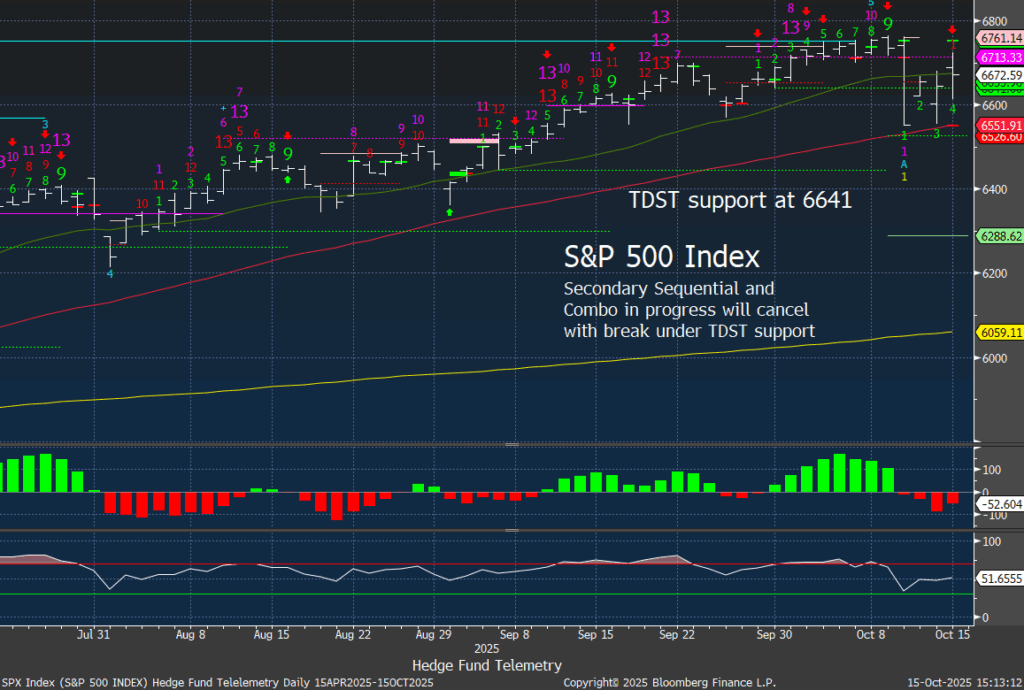Click the pink highlighted bar before Sep 8

coord(473,141)
